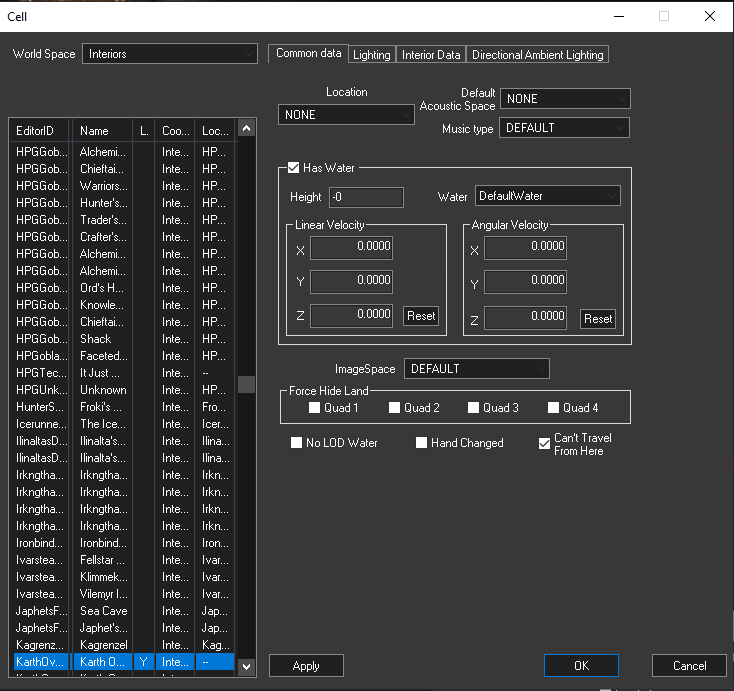Select the Froki's cell row

(124, 407)
